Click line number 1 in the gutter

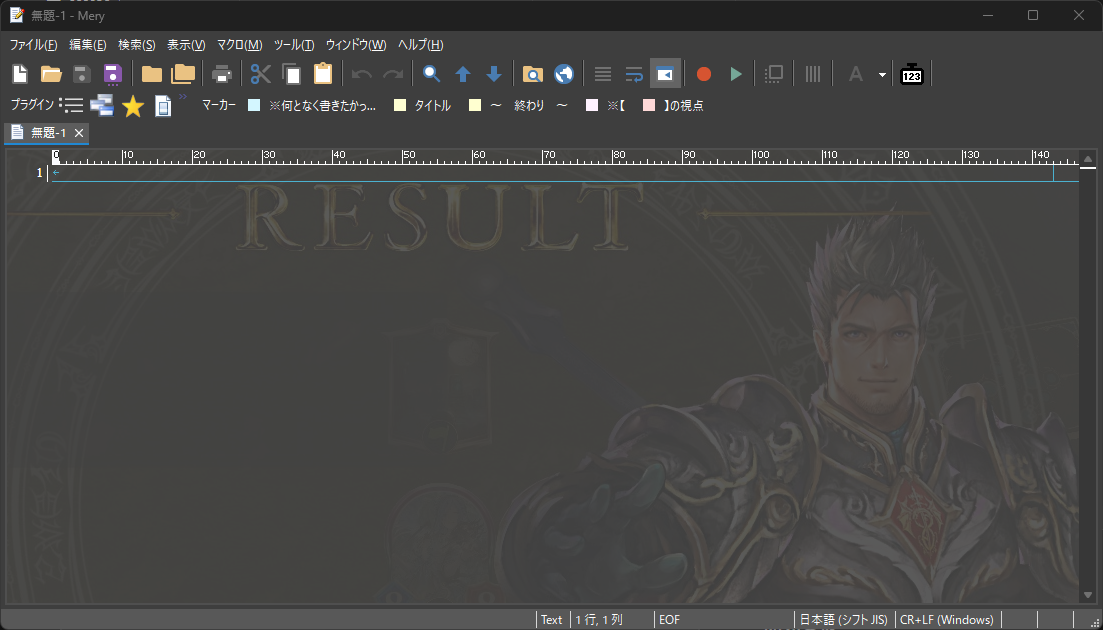pyautogui.click(x=39, y=173)
